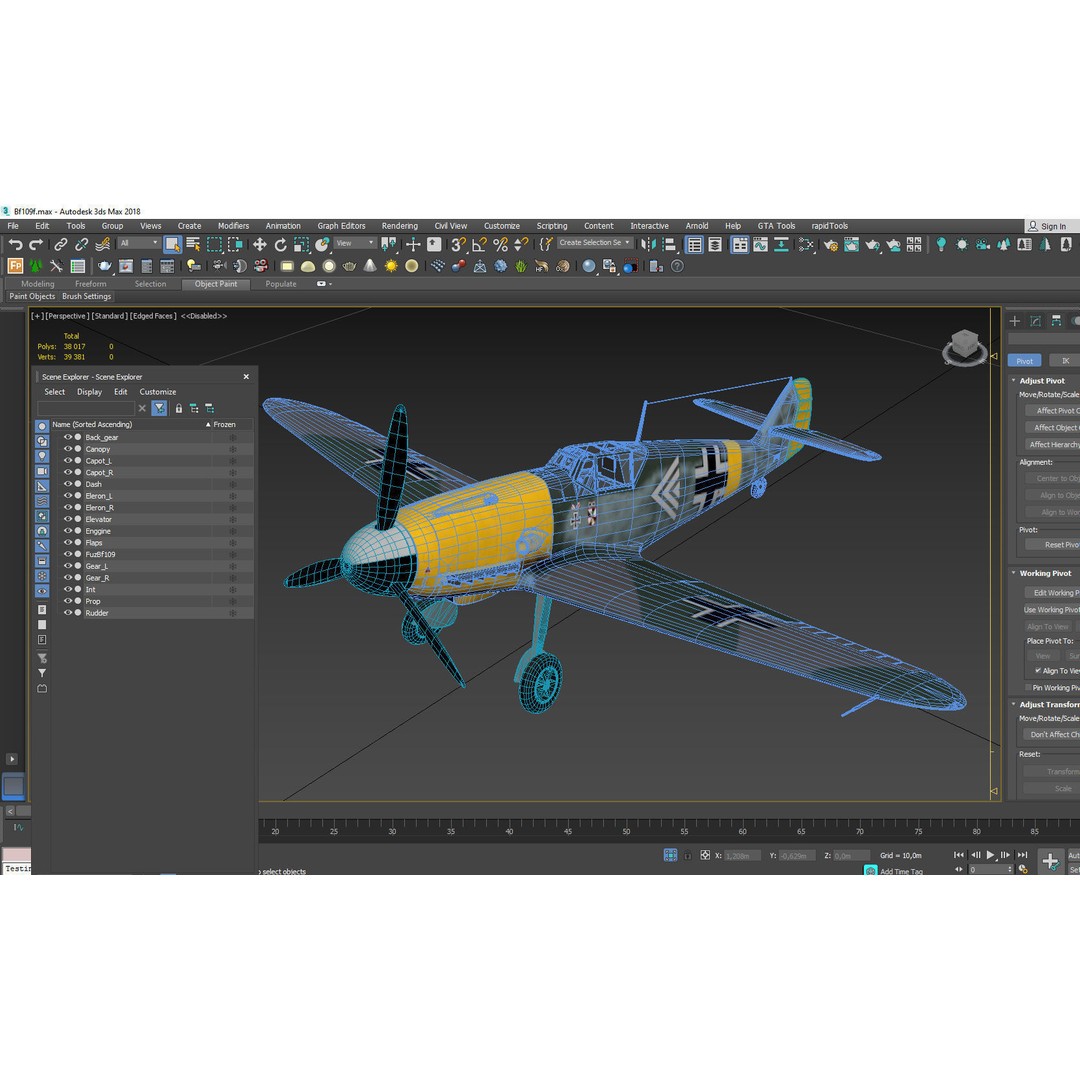Open the Graph Editors menu
The image size is (1080, 1080).
pos(341,226)
